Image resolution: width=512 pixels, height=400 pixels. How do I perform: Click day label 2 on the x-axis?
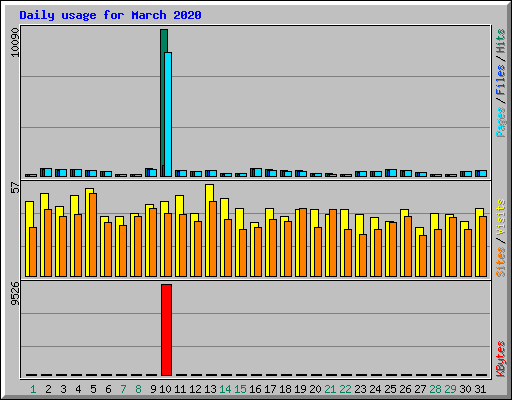(48, 389)
